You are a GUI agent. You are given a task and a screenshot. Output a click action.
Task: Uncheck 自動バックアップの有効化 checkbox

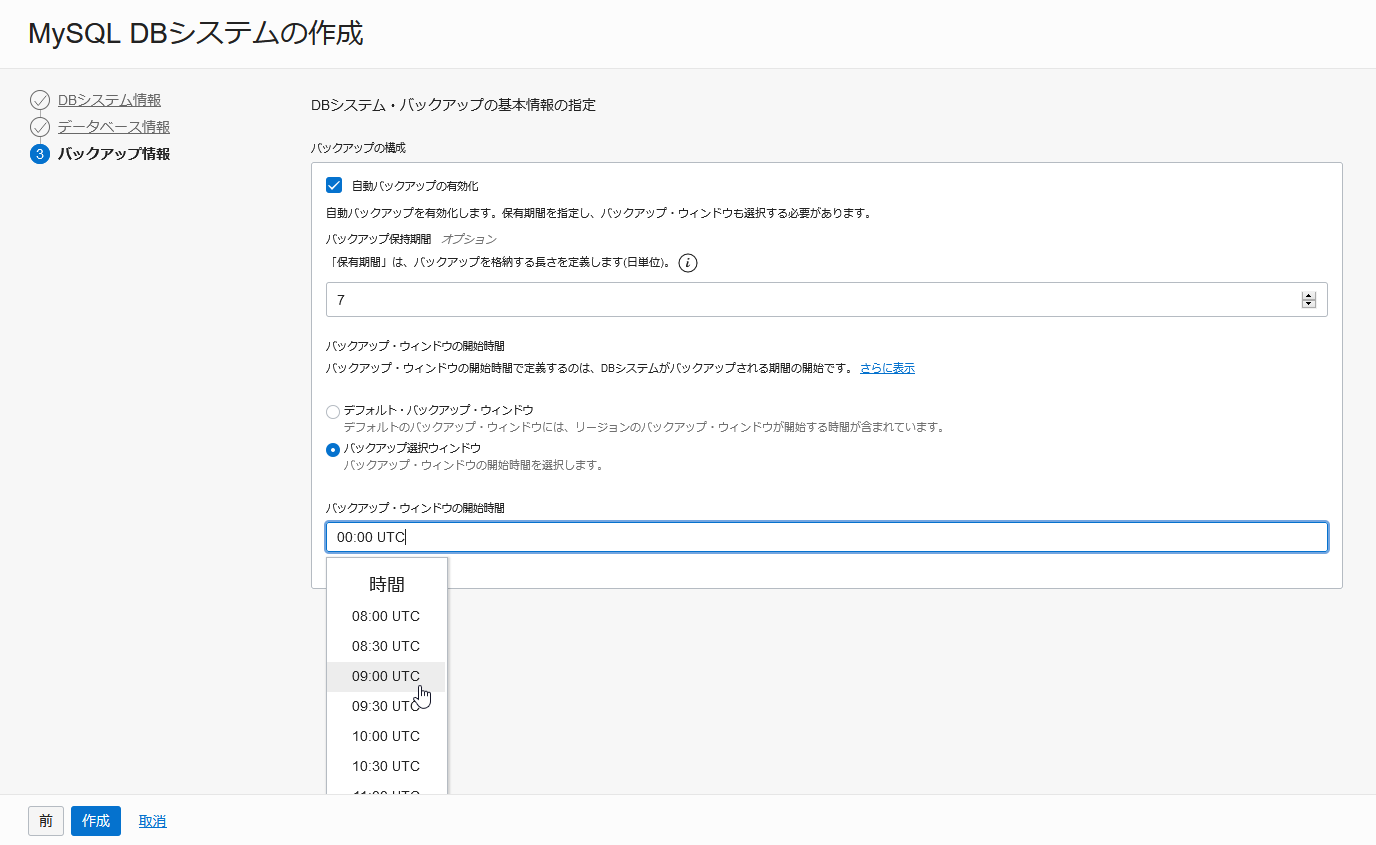point(334,185)
